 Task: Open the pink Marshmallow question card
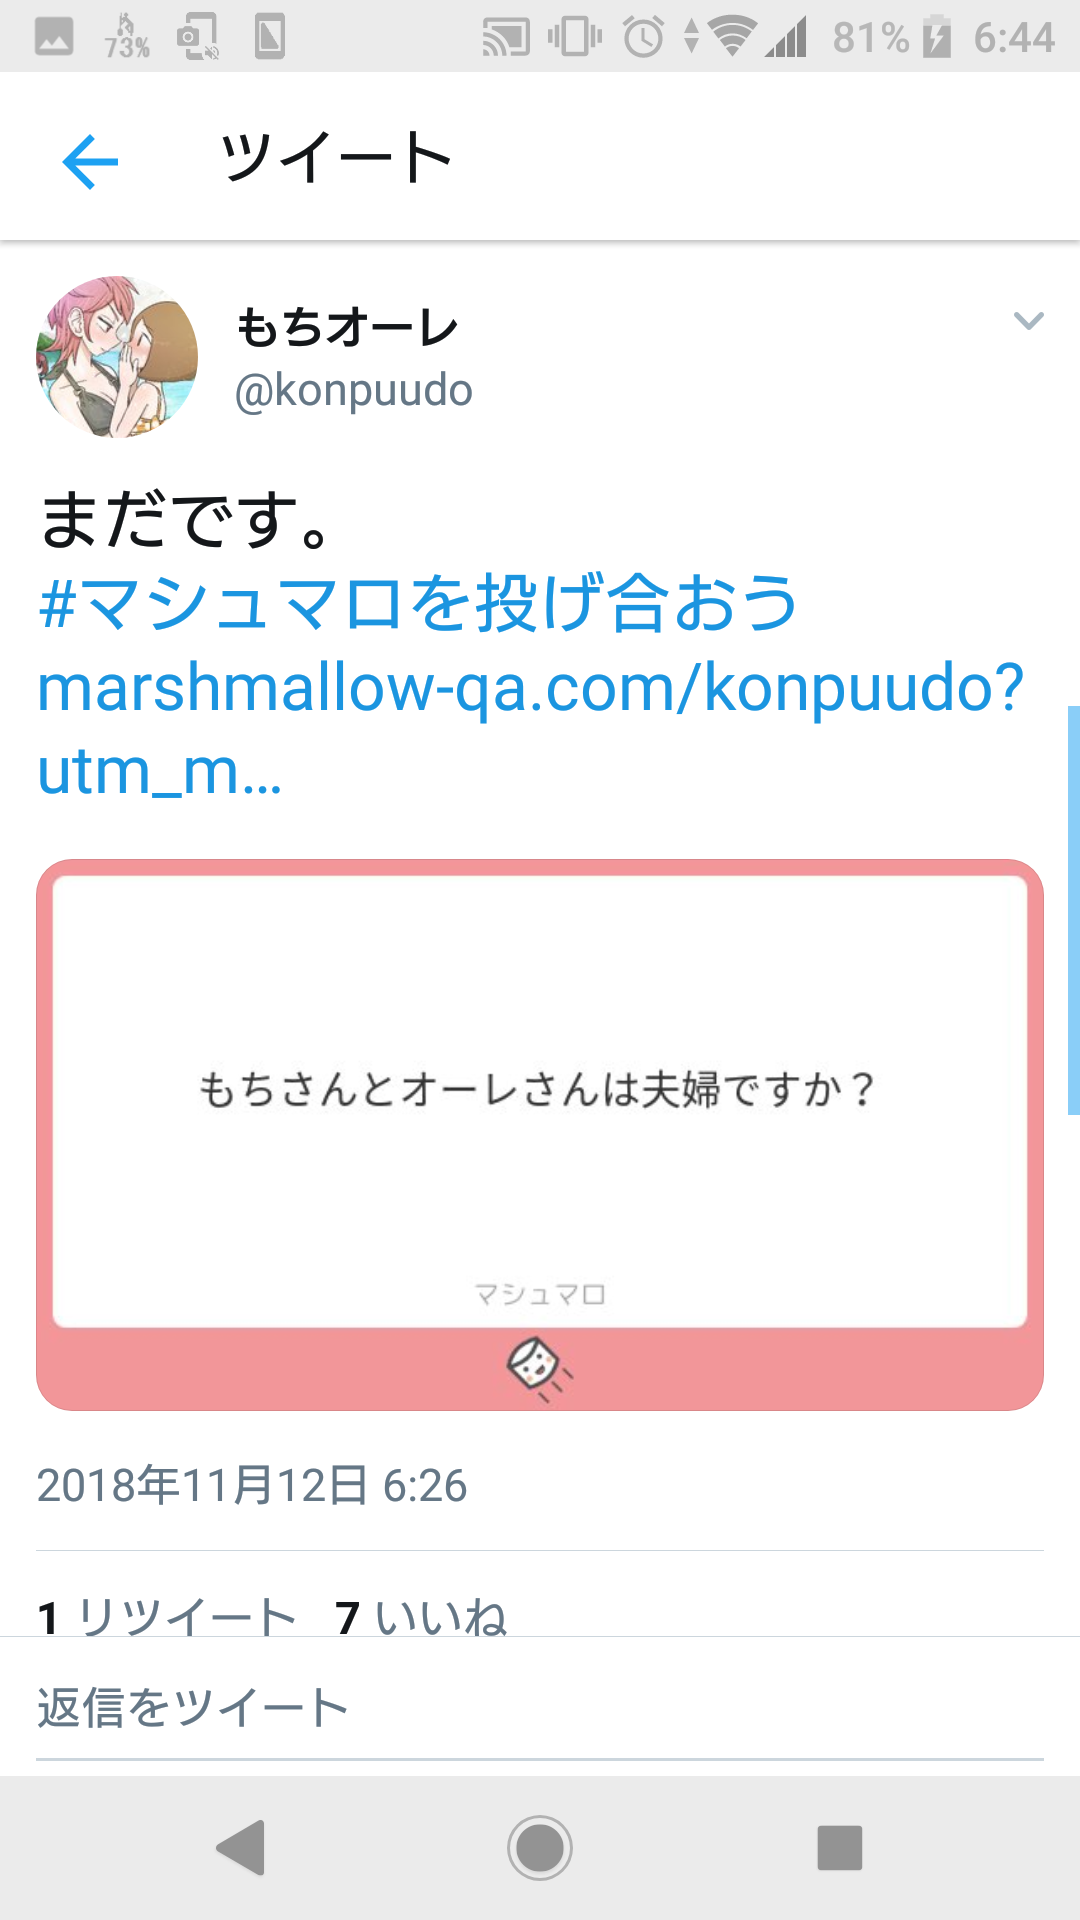pyautogui.click(x=540, y=1135)
